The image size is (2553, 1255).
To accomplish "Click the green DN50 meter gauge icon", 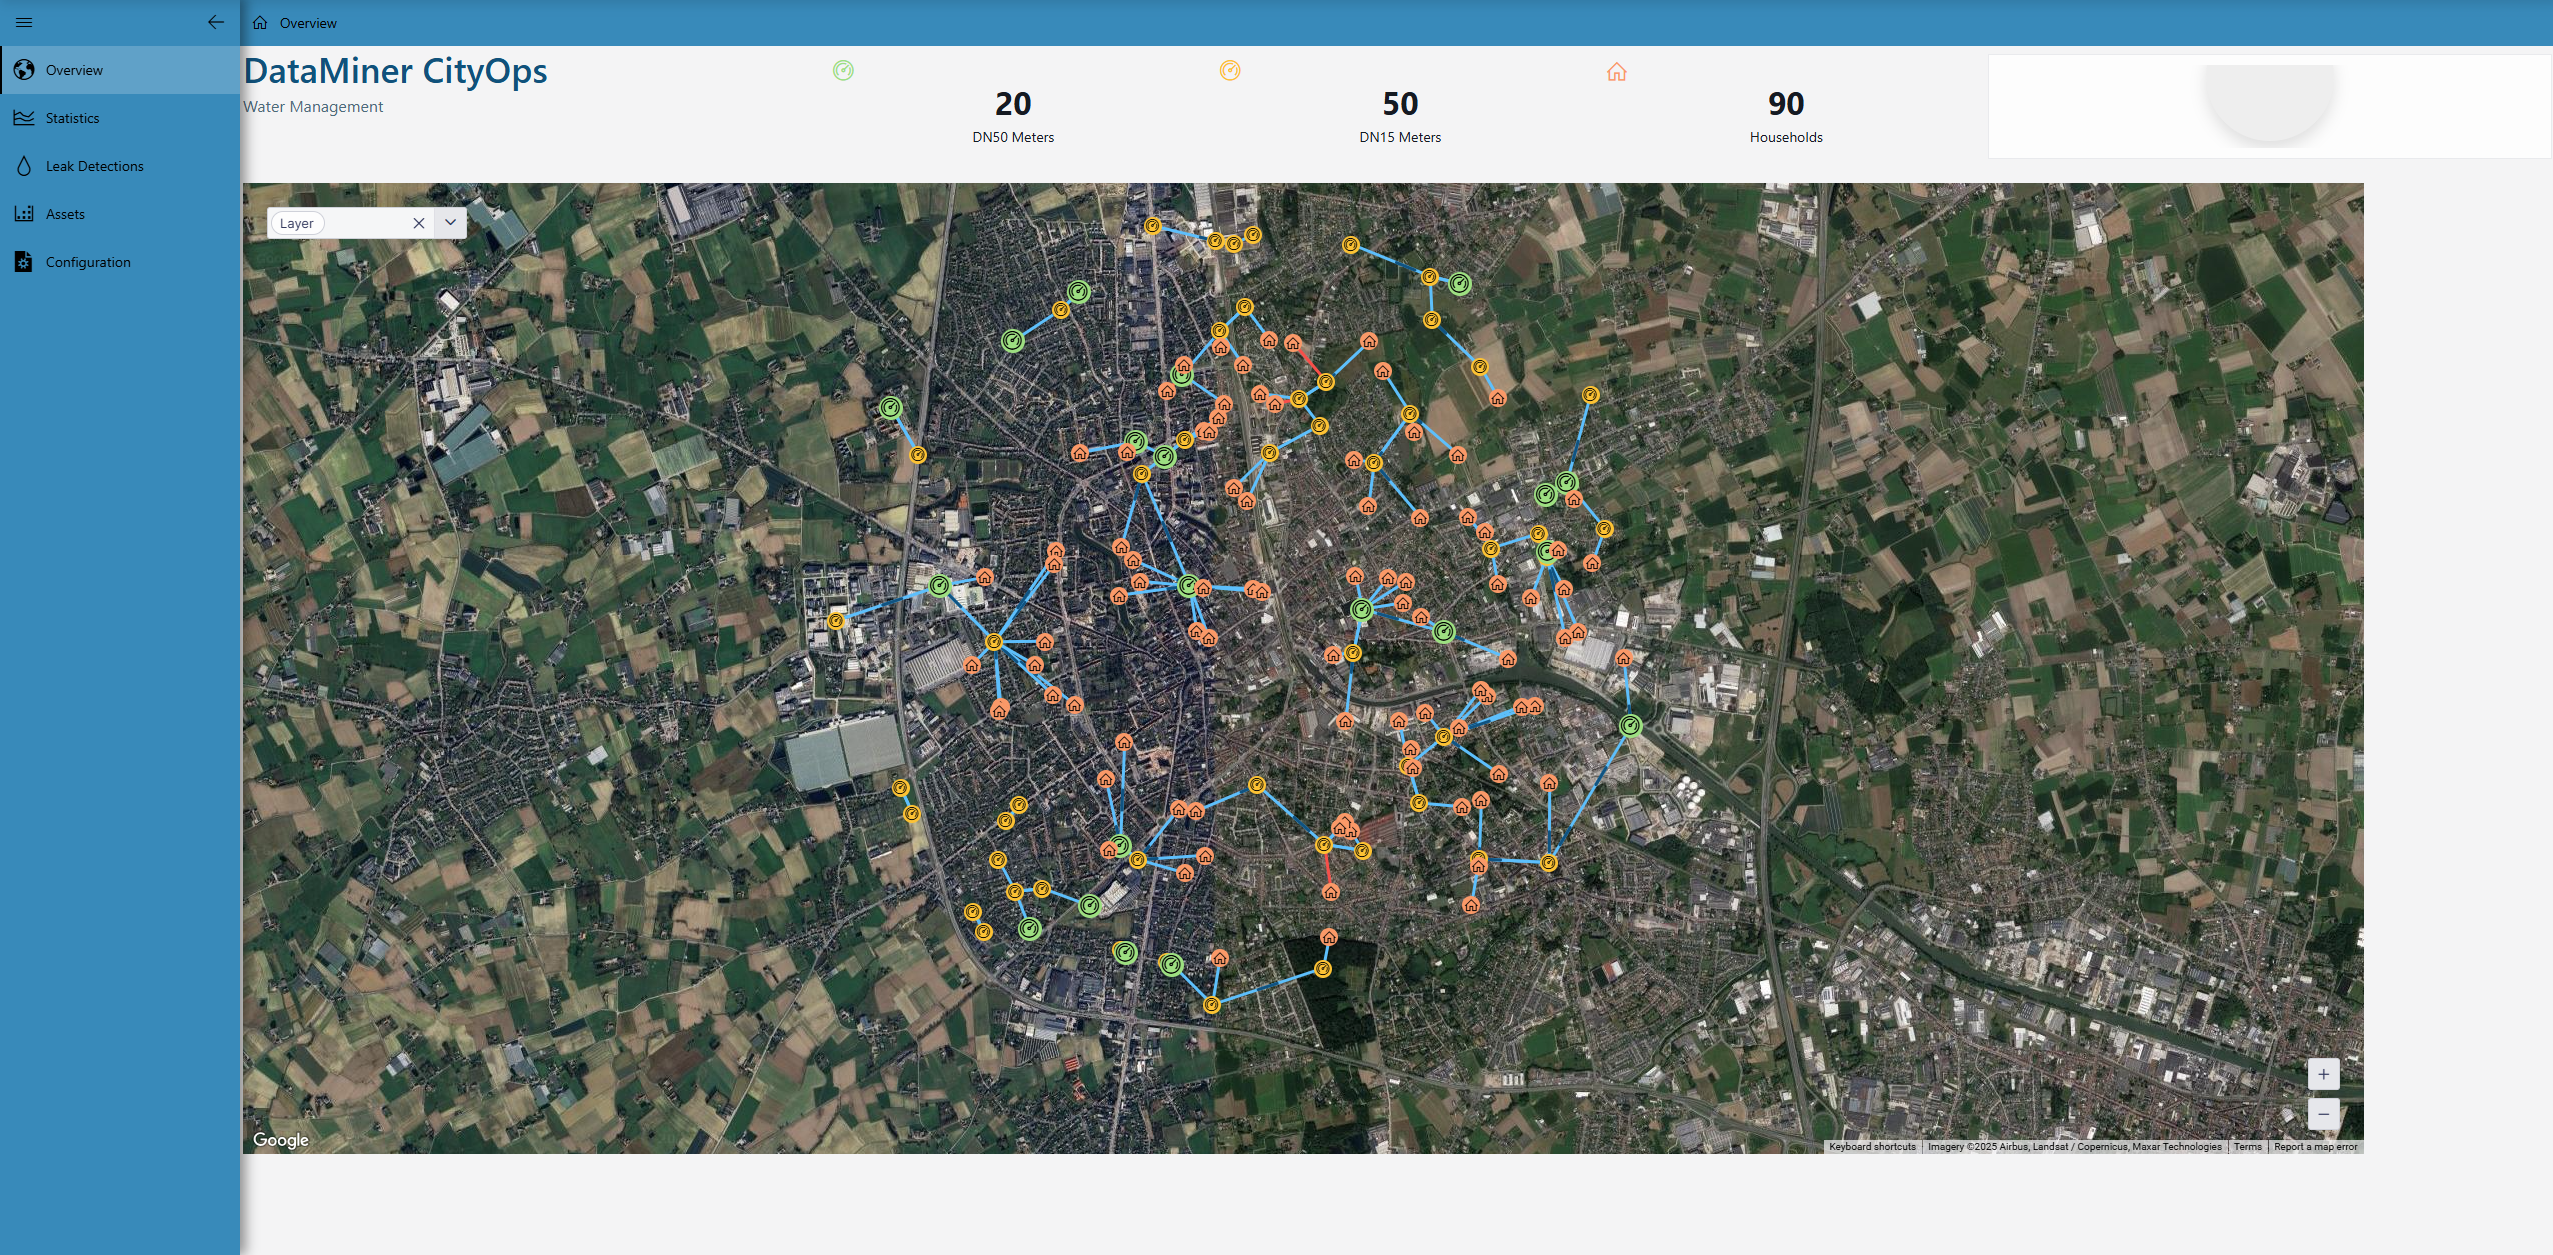I will (x=843, y=70).
